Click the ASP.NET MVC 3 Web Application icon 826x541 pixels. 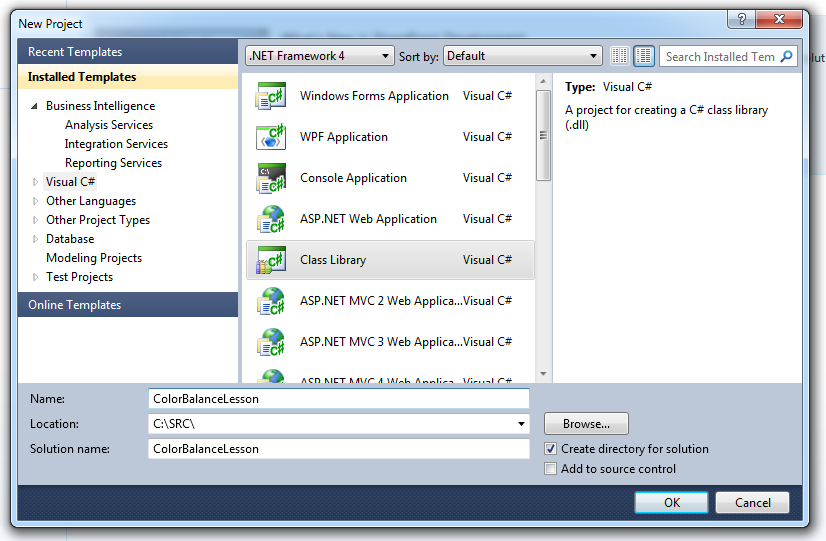click(x=271, y=342)
